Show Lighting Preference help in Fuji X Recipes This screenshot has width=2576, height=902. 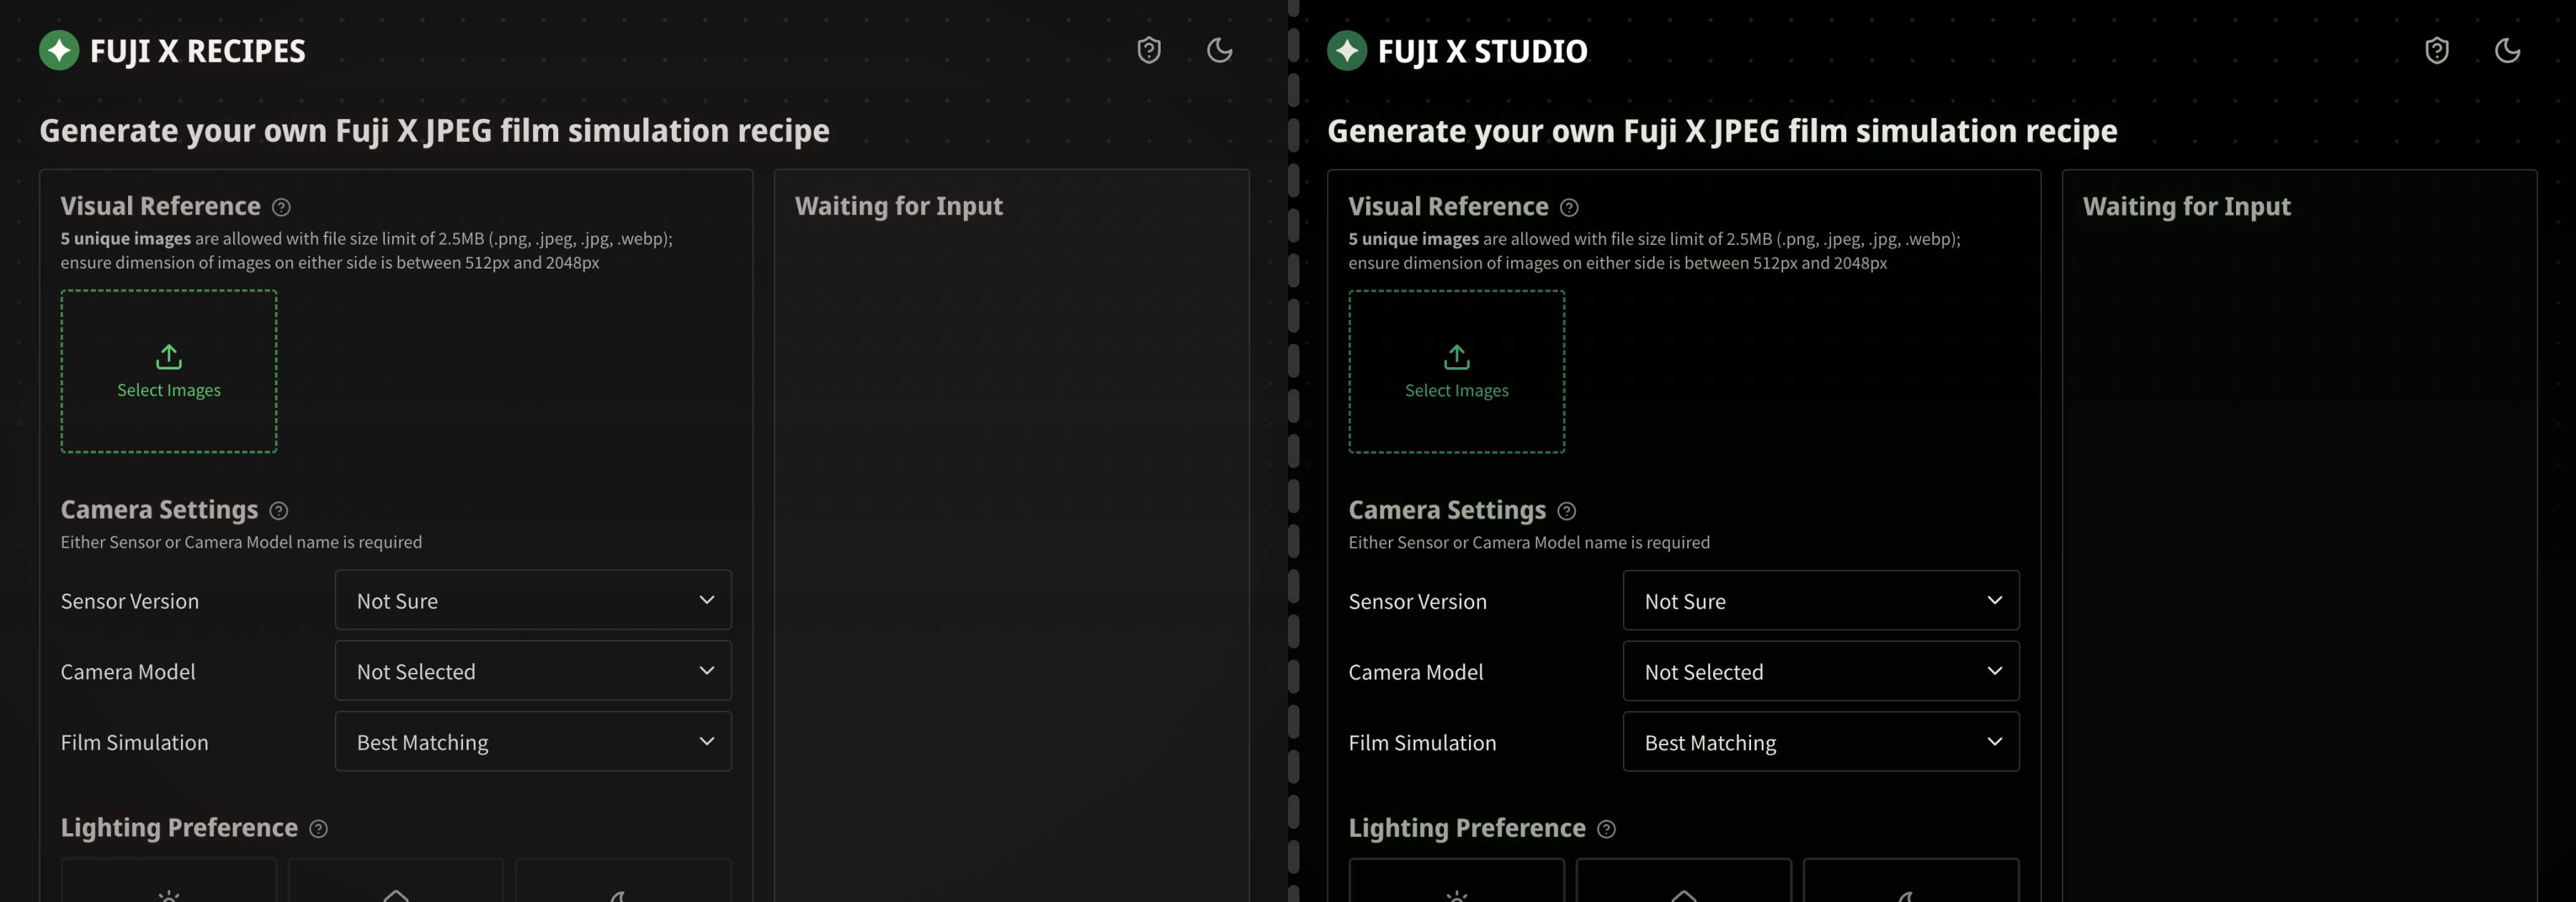318,829
